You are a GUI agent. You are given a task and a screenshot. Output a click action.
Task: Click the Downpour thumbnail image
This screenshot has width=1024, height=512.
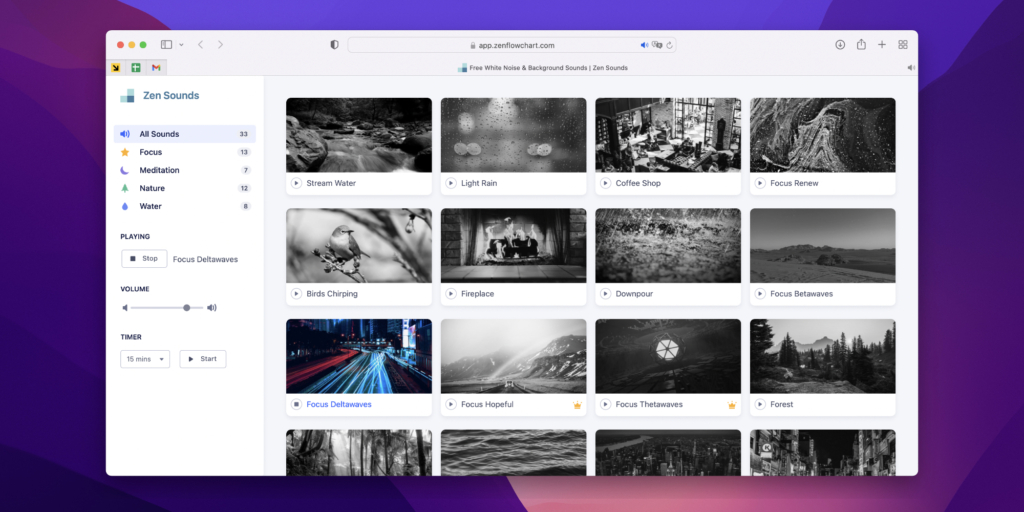(668, 246)
